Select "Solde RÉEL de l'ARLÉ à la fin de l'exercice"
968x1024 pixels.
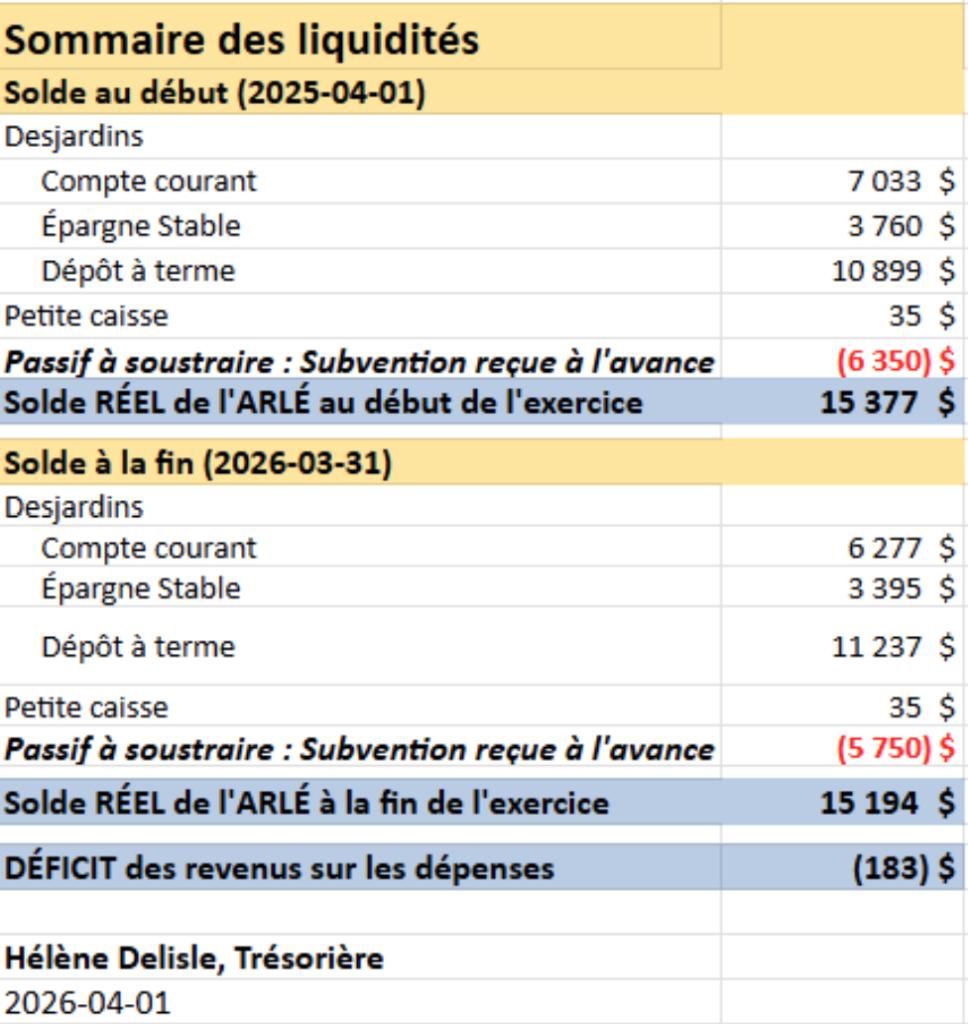(307, 802)
